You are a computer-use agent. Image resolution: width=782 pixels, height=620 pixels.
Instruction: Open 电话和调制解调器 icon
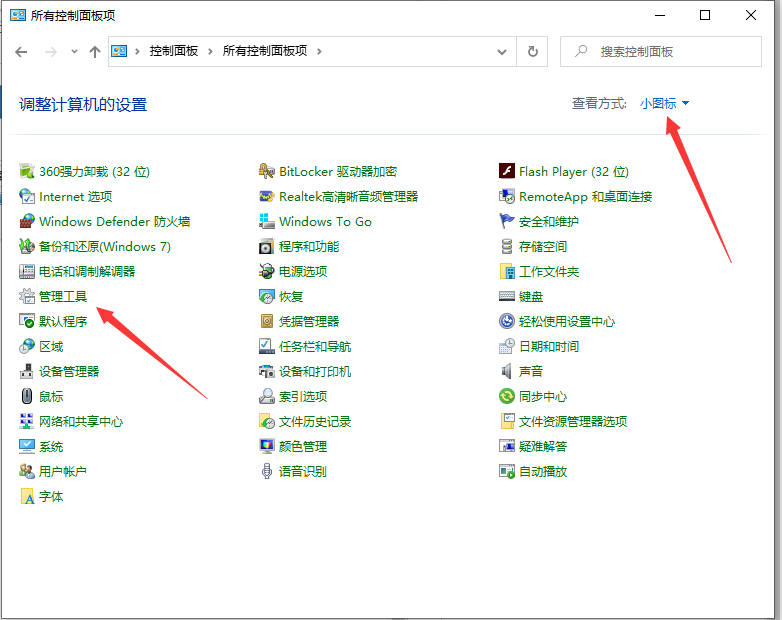pos(26,271)
